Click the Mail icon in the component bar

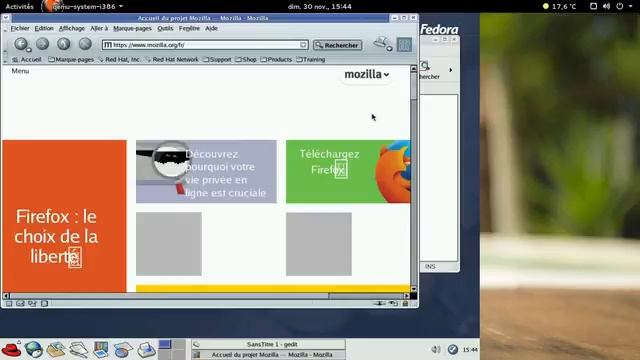(x=20, y=303)
